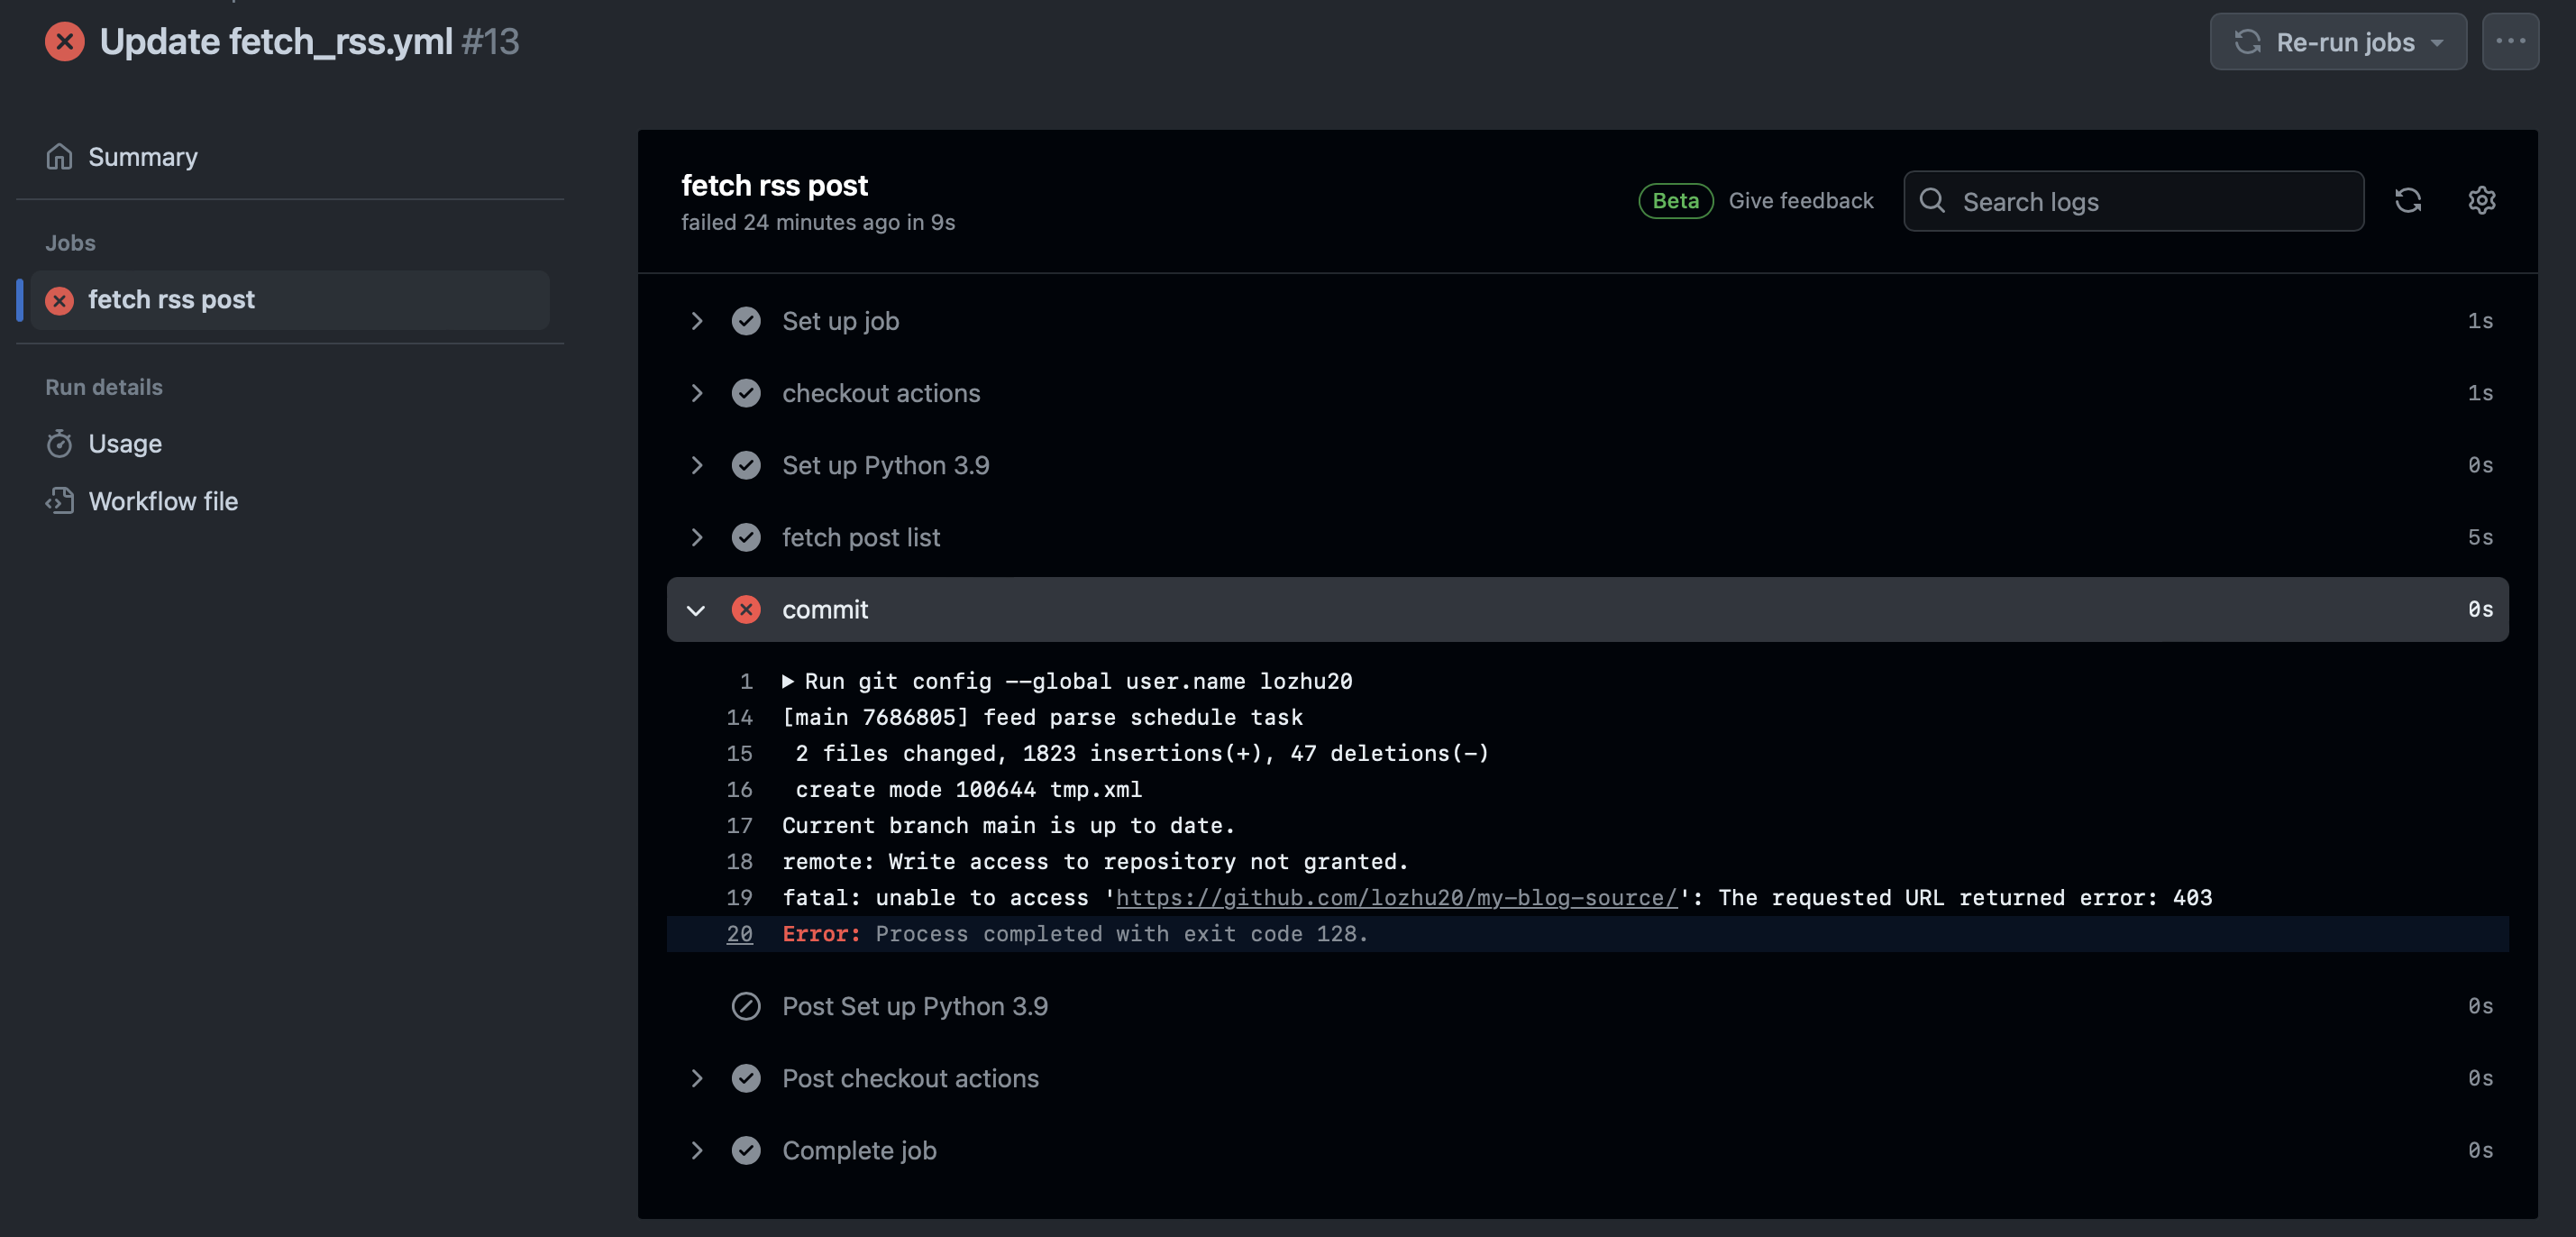Click the search logs magnifier icon
2576x1237 pixels.
click(1933, 200)
